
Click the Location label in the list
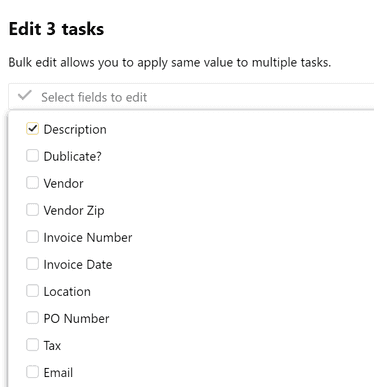(67, 291)
